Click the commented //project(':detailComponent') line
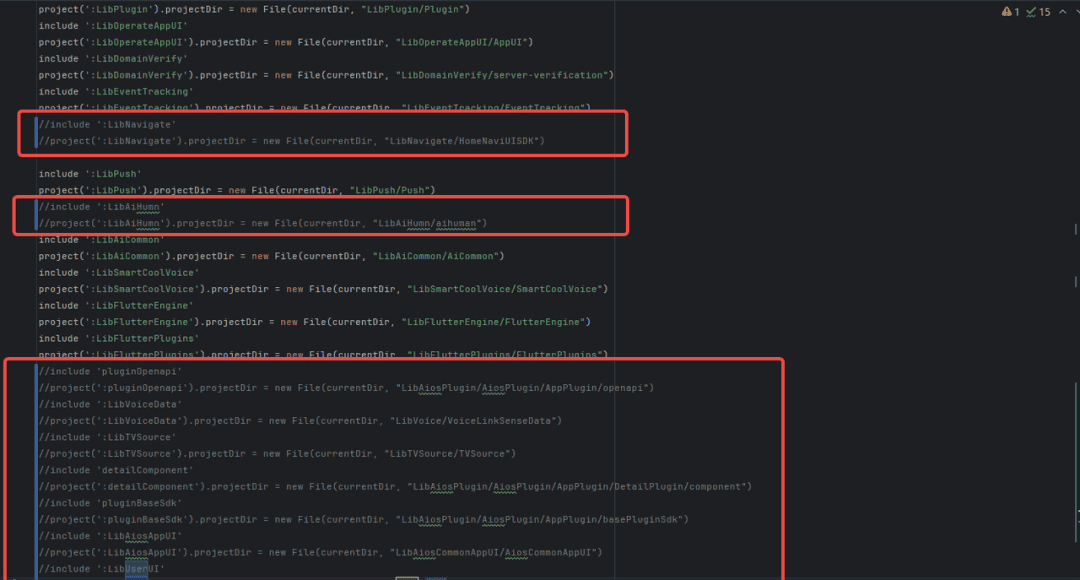This screenshot has width=1080, height=580. coord(395,487)
